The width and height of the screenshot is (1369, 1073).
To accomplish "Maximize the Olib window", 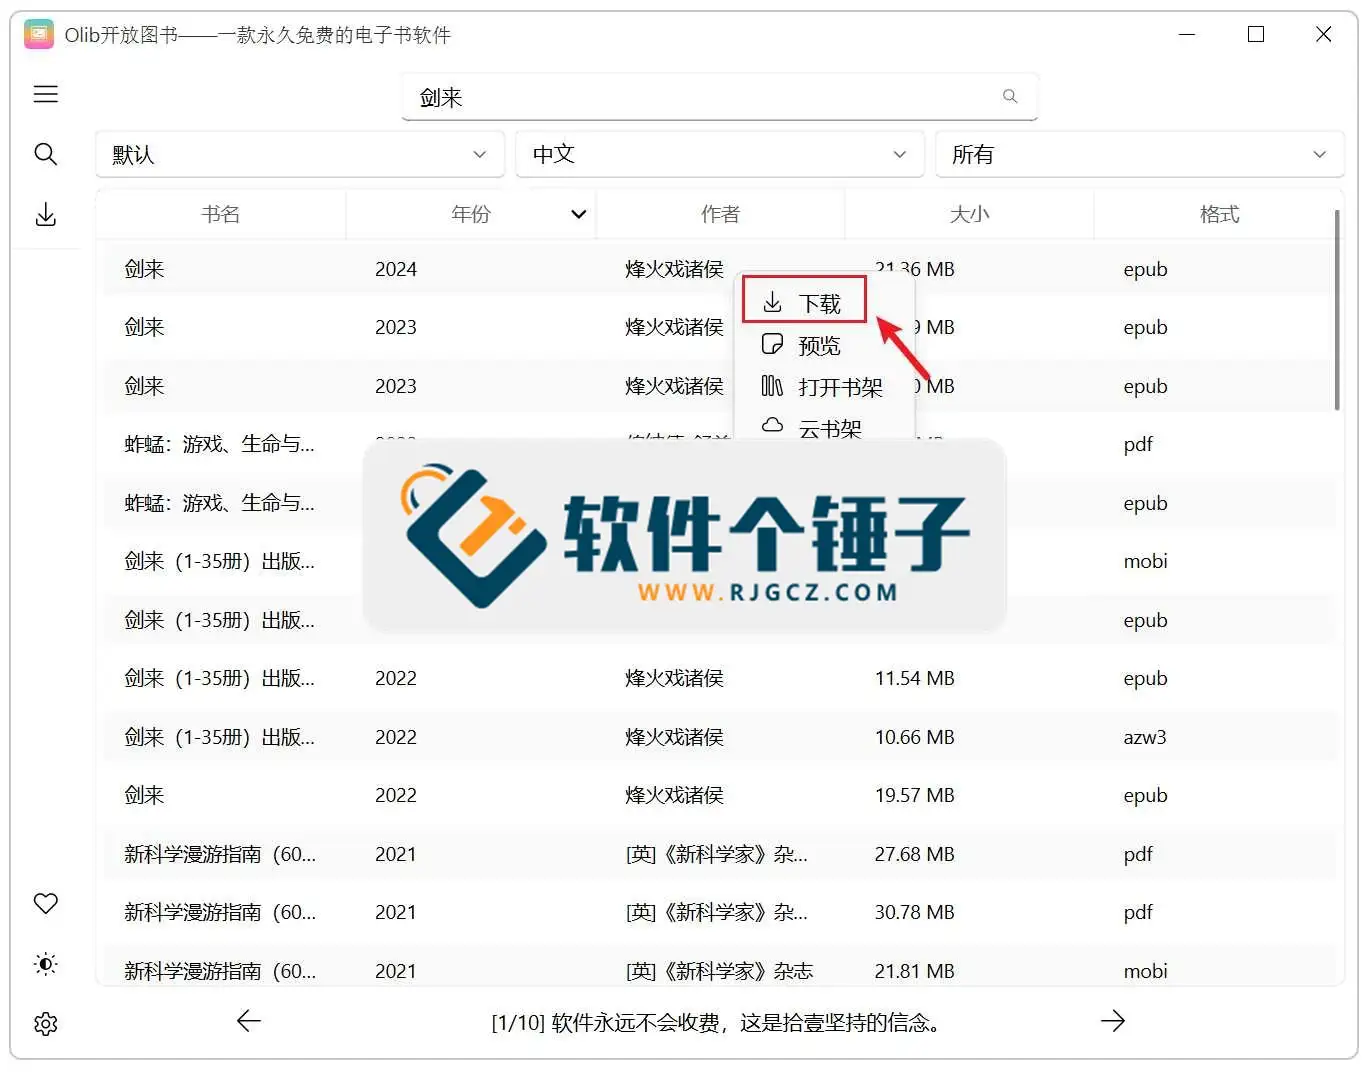I will (1256, 35).
